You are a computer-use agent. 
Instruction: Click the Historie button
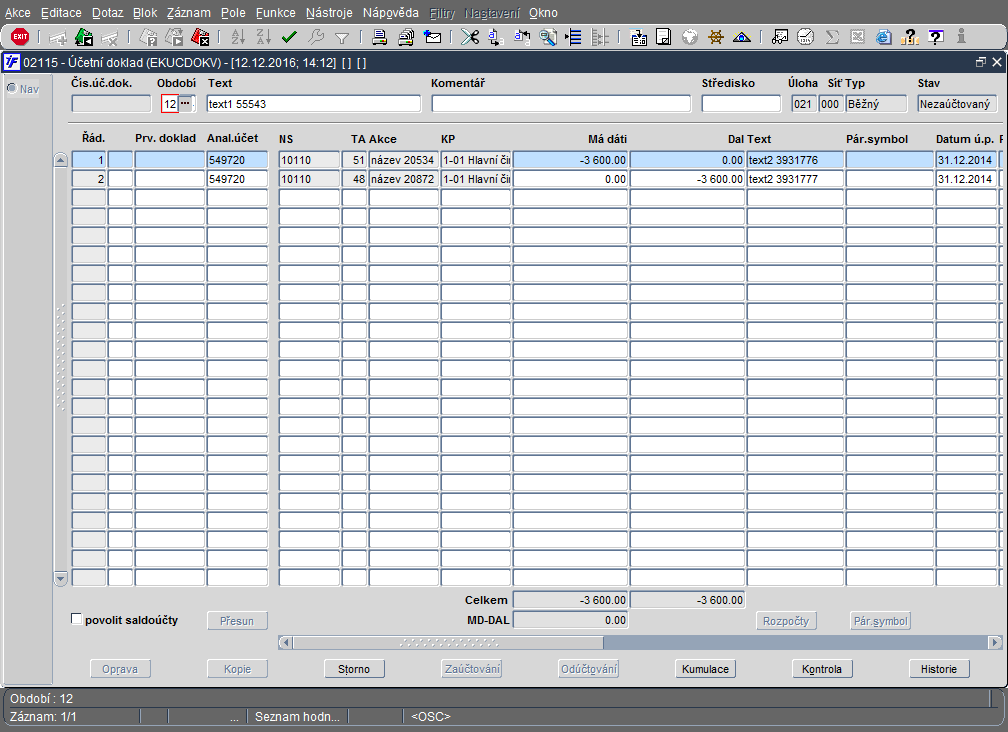coord(939,669)
